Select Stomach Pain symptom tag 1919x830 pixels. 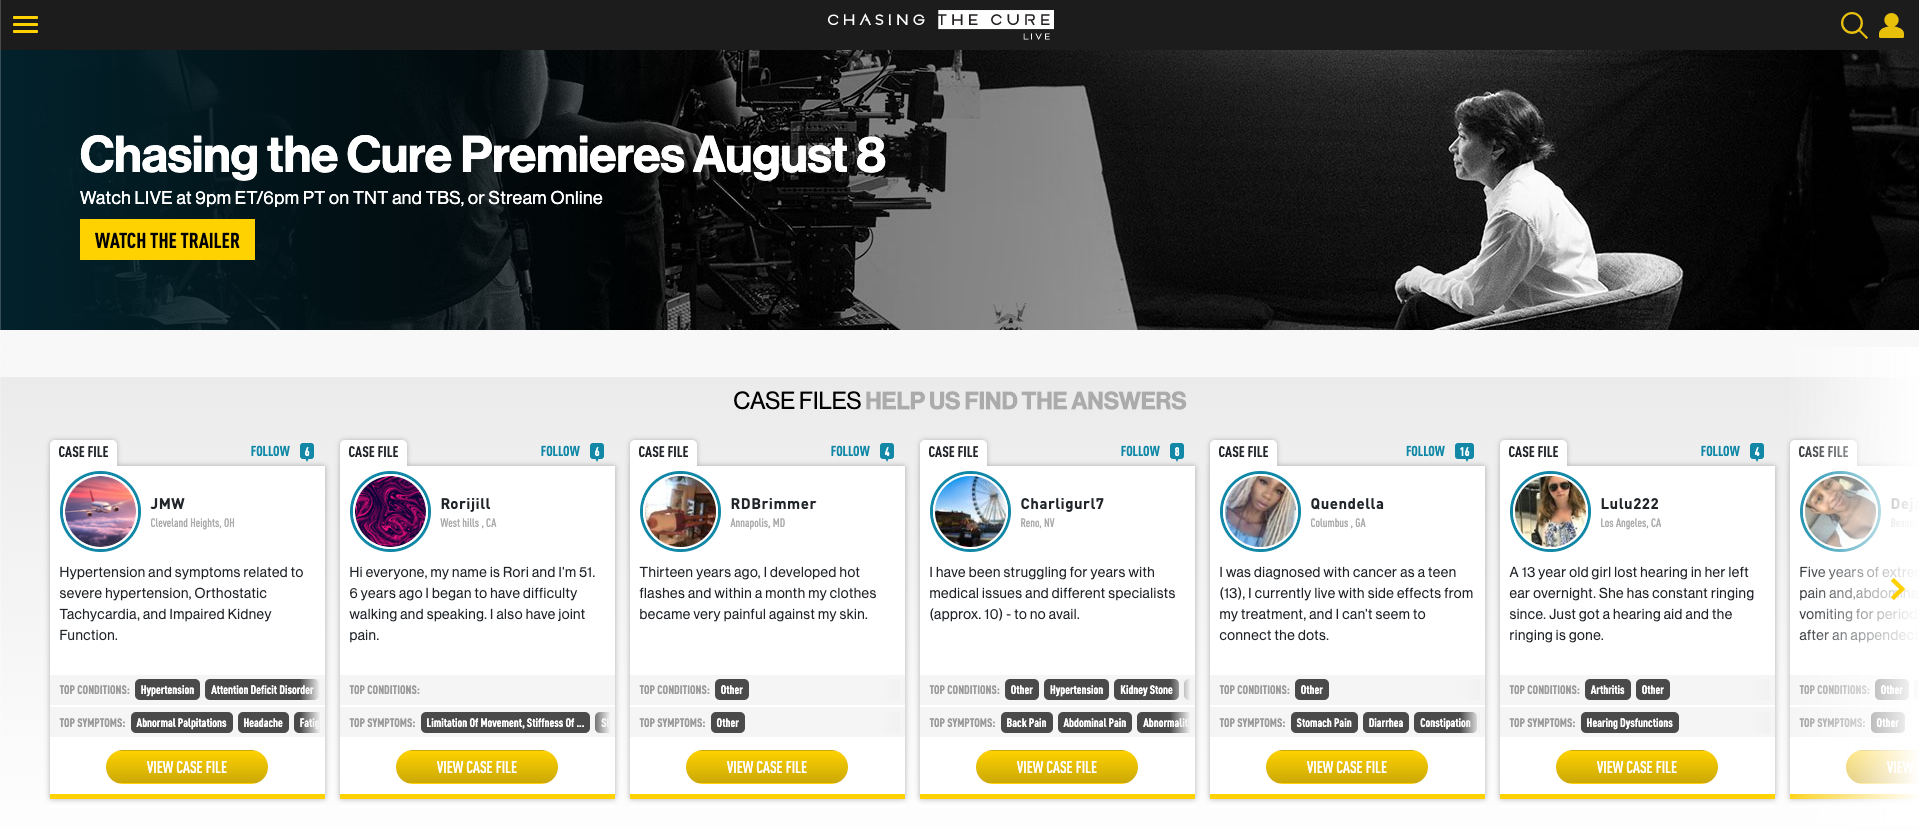pyautogui.click(x=1323, y=723)
